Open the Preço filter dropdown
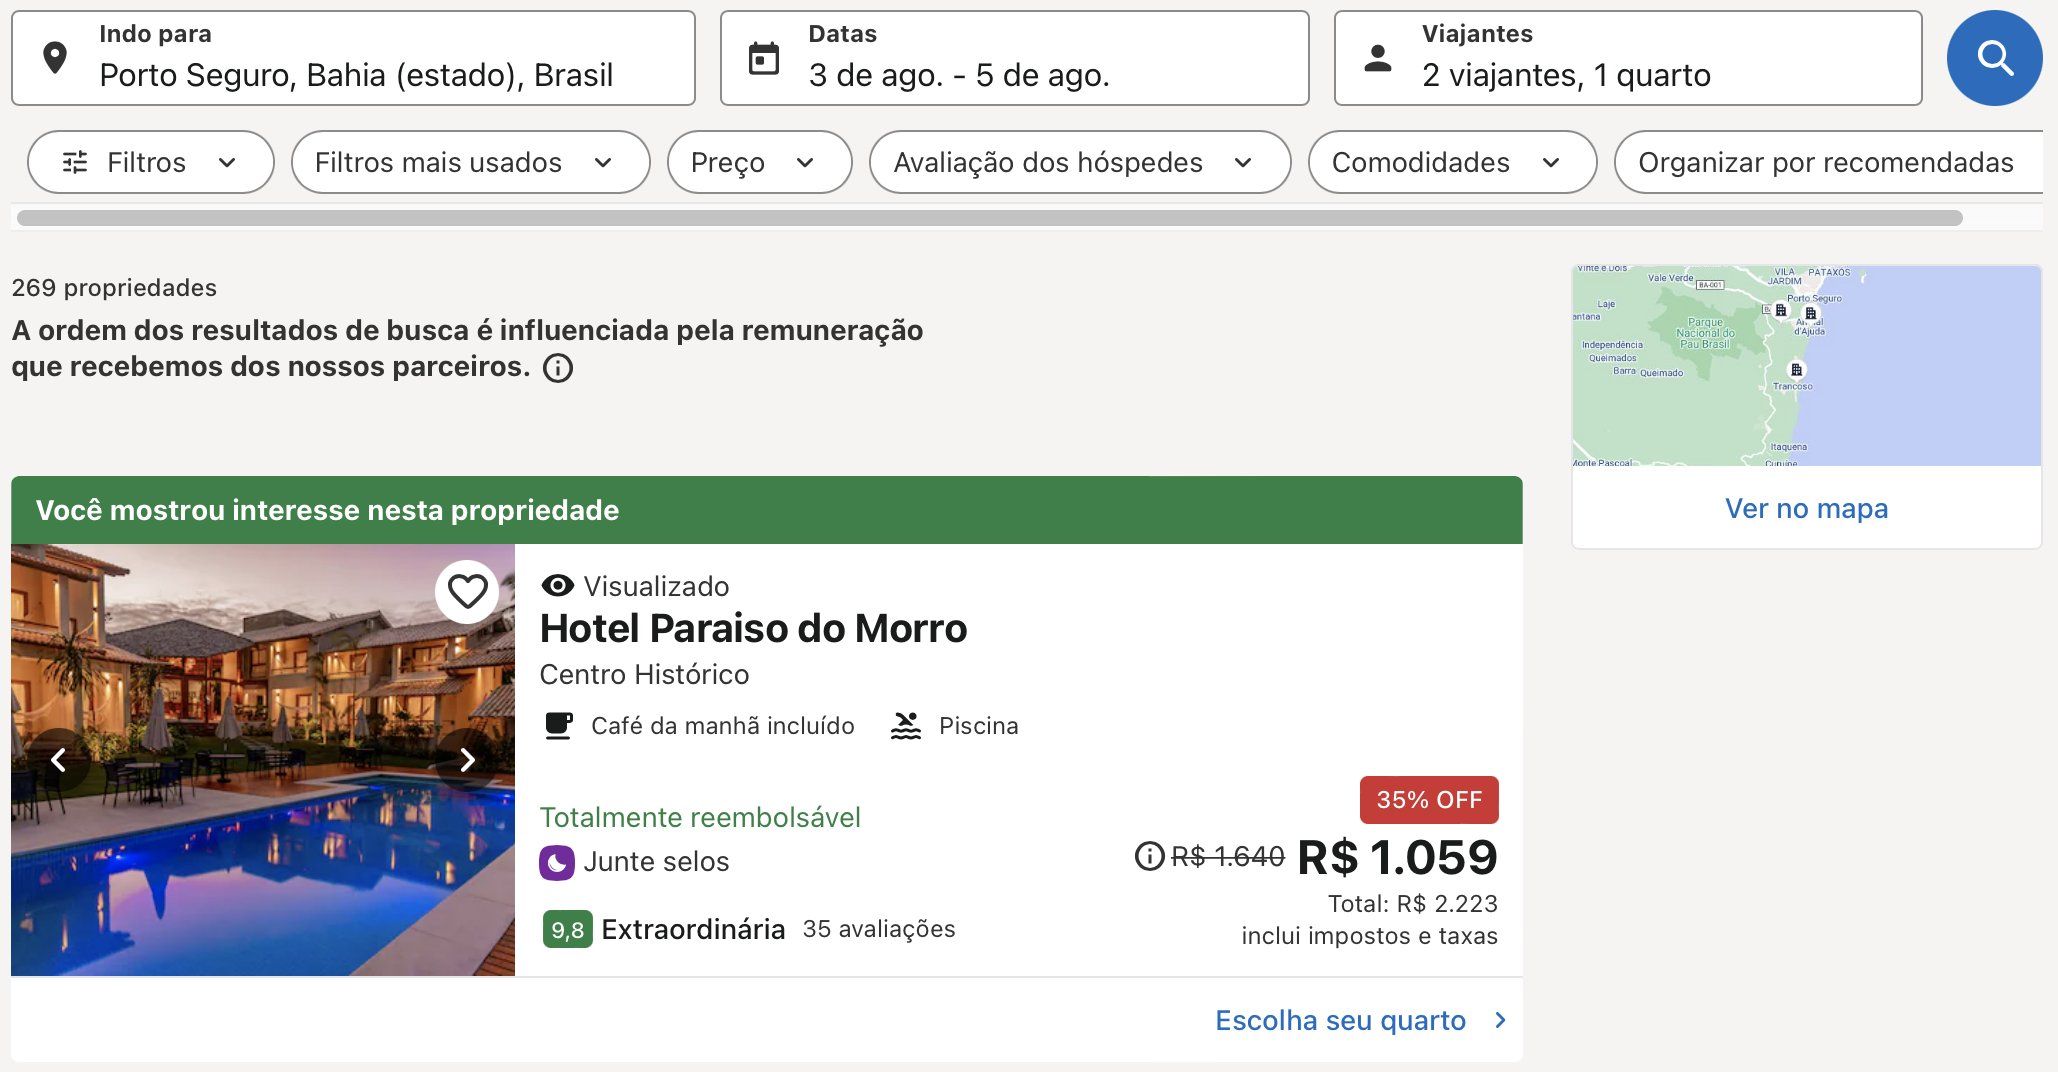The width and height of the screenshot is (2058, 1072). [x=759, y=162]
